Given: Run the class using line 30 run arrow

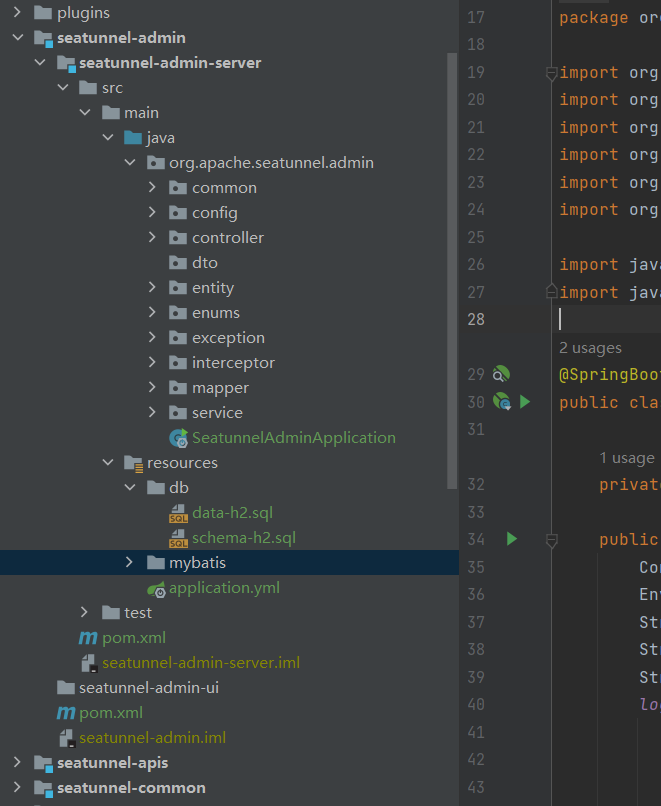Looking at the screenshot, I should (525, 401).
